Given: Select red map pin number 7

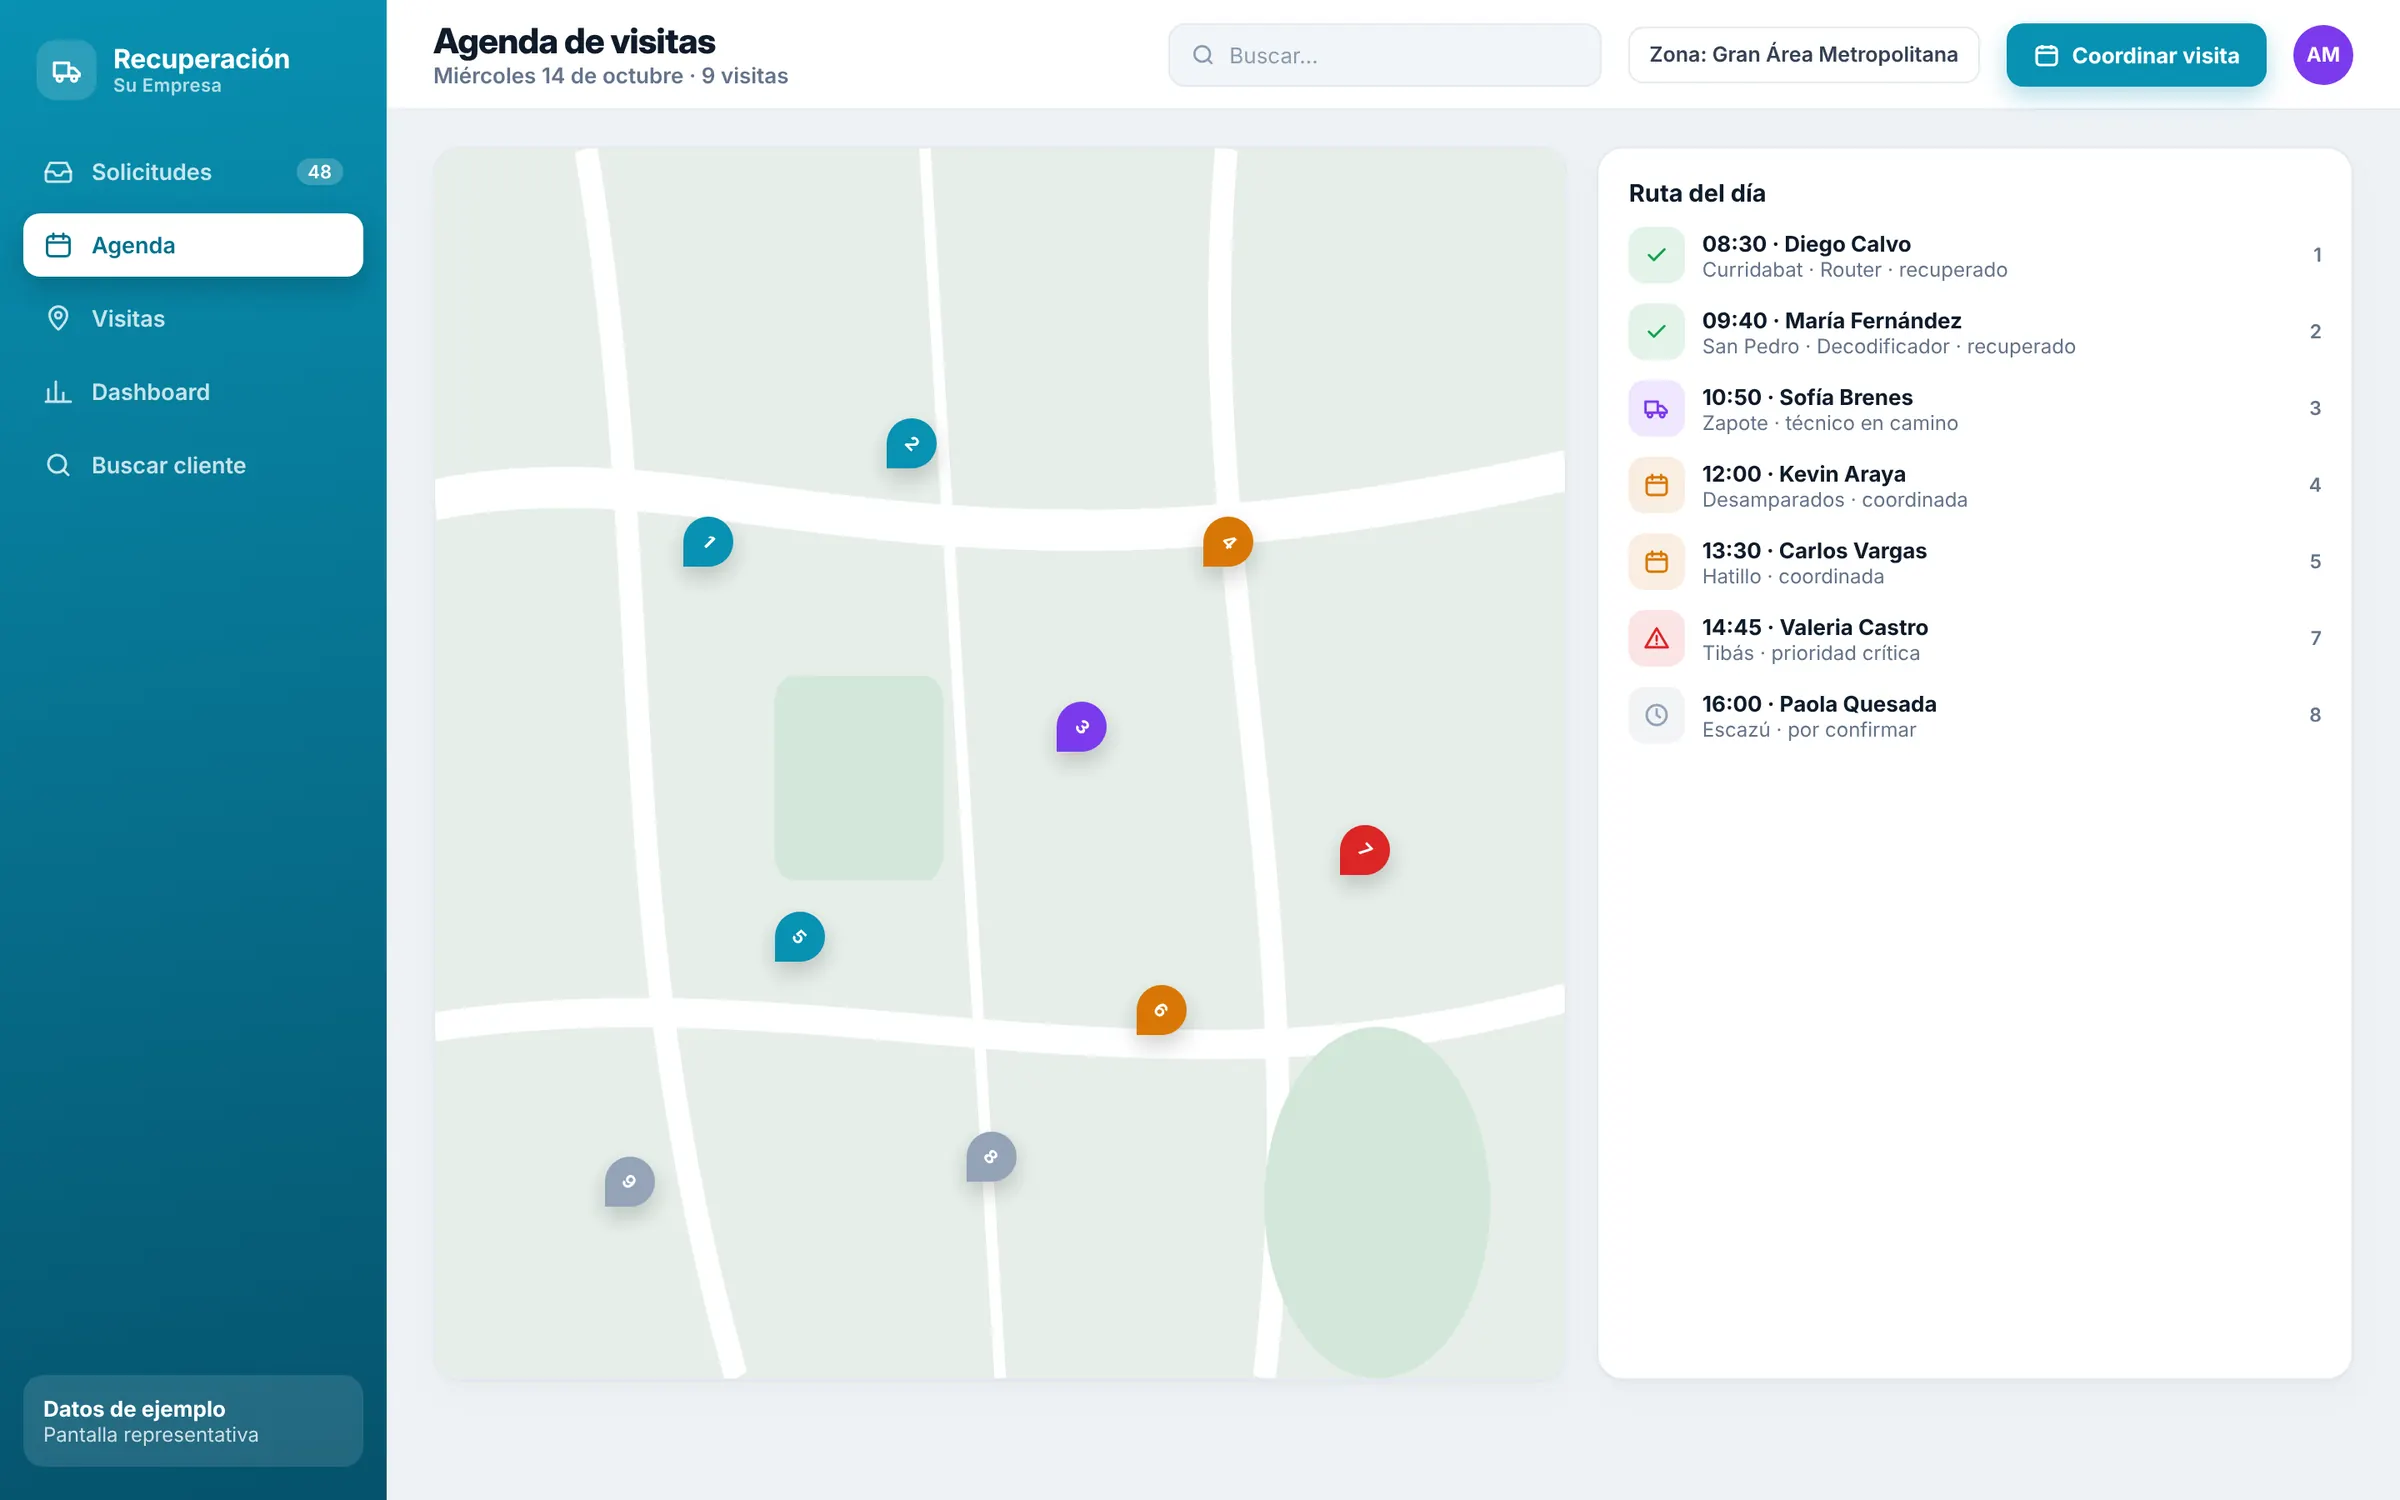Looking at the screenshot, I should click(1365, 850).
